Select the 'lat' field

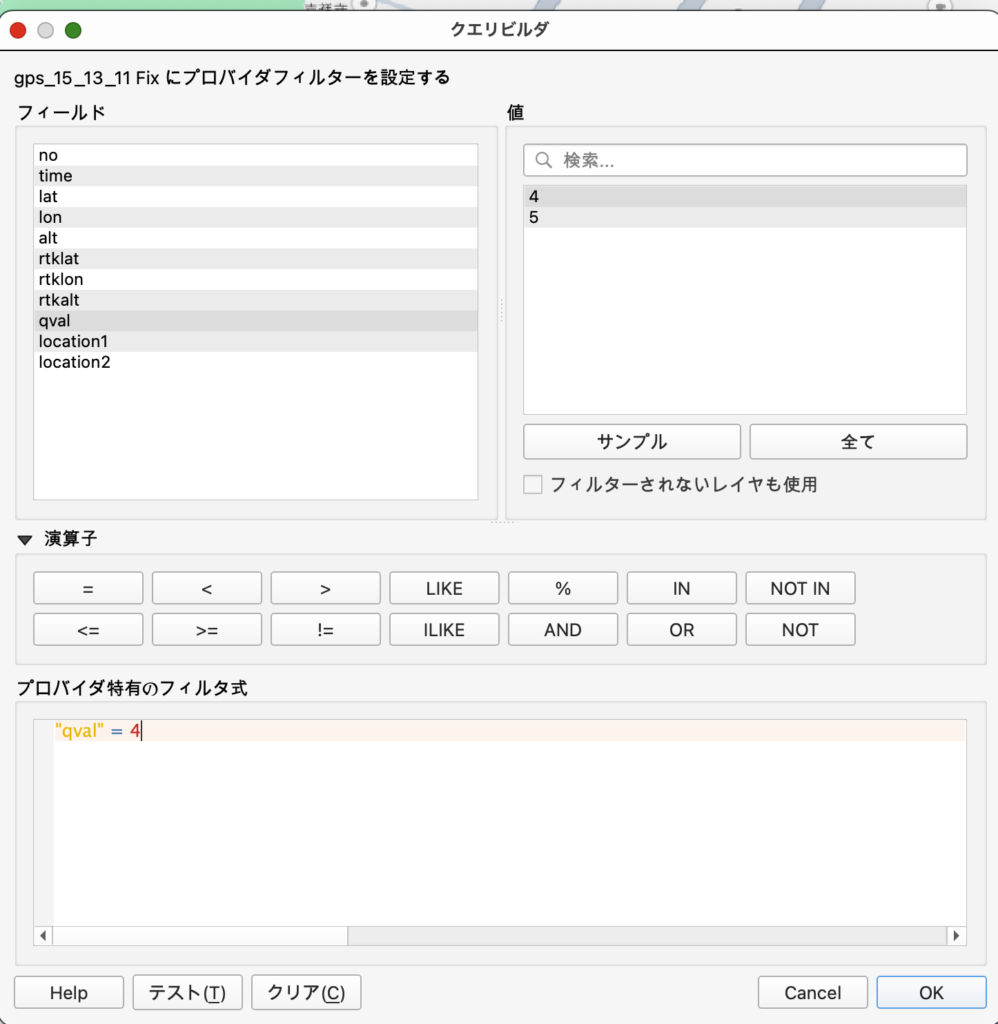tap(255, 197)
